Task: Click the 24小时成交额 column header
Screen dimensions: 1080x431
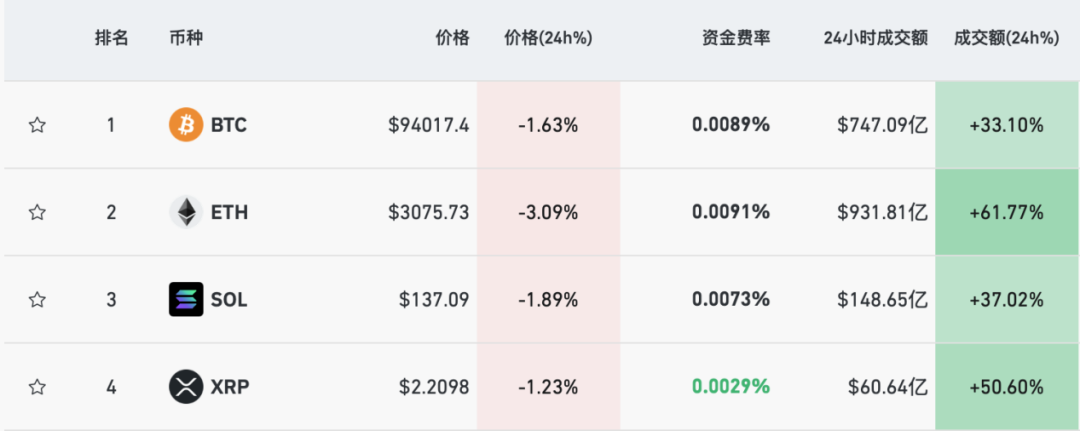Action: (875, 38)
